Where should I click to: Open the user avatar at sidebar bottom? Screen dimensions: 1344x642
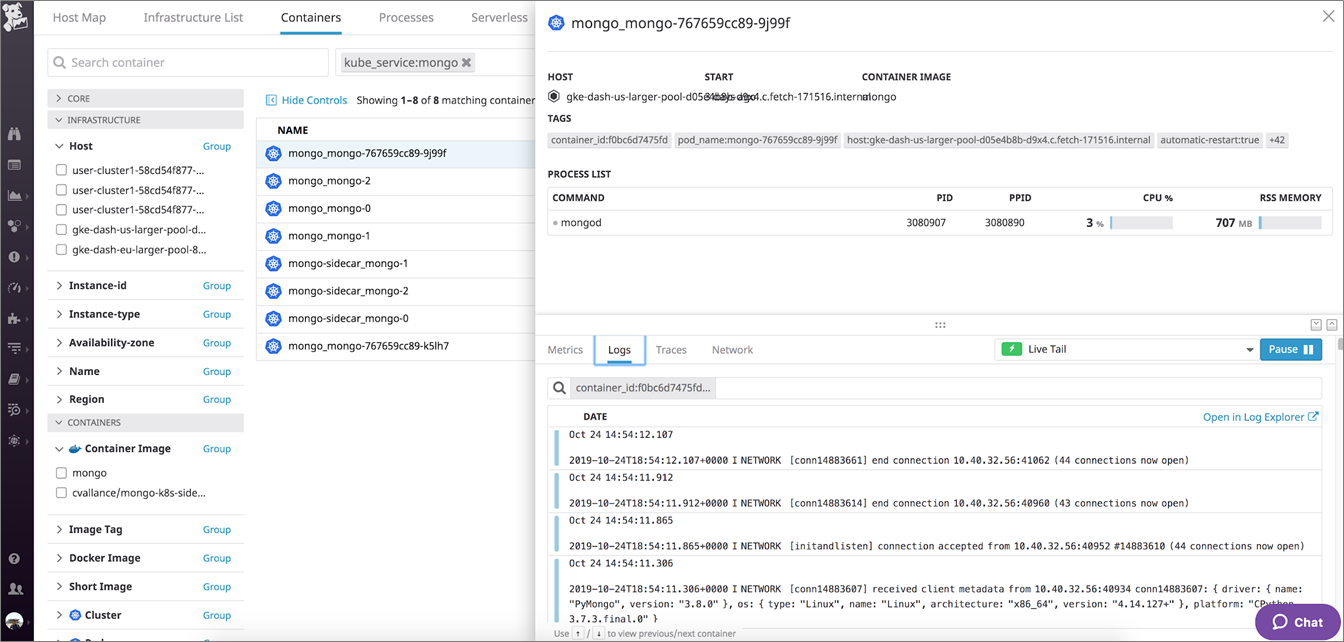15,621
